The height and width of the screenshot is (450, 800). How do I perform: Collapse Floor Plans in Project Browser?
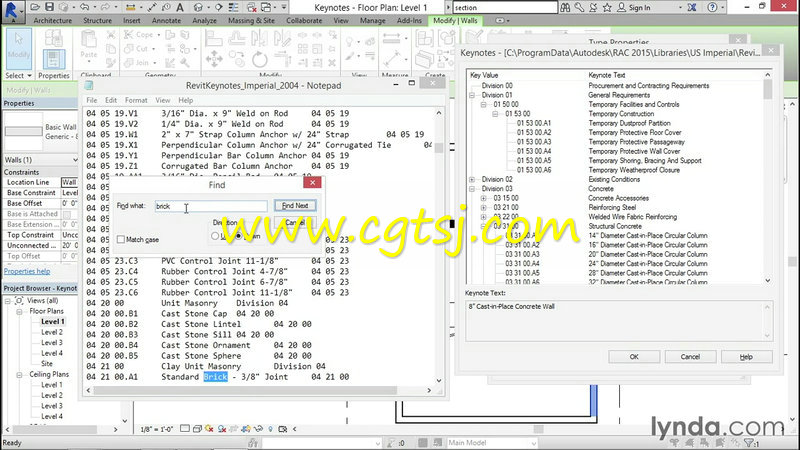coord(19,311)
